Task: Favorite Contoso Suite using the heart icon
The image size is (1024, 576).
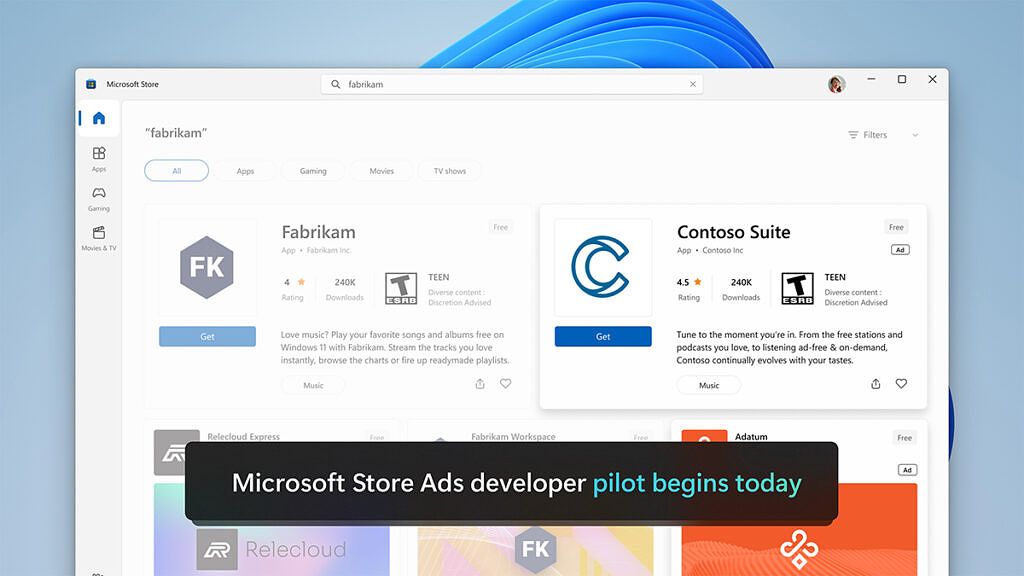Action: pos(901,383)
